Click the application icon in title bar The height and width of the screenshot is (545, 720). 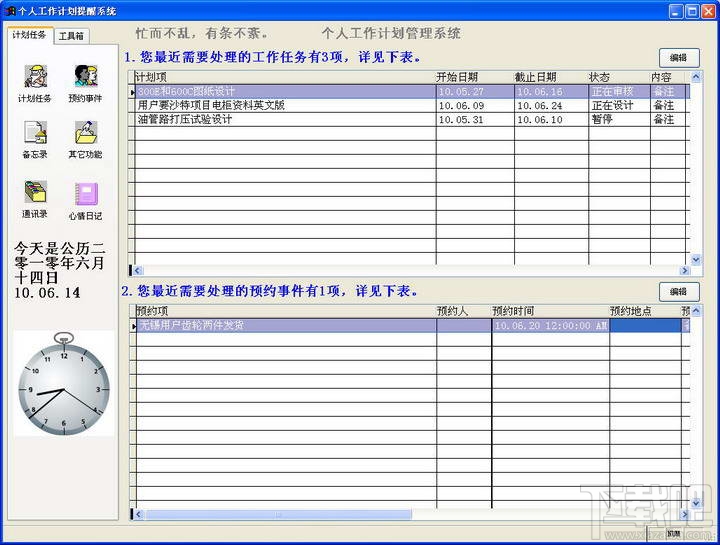tap(9, 10)
